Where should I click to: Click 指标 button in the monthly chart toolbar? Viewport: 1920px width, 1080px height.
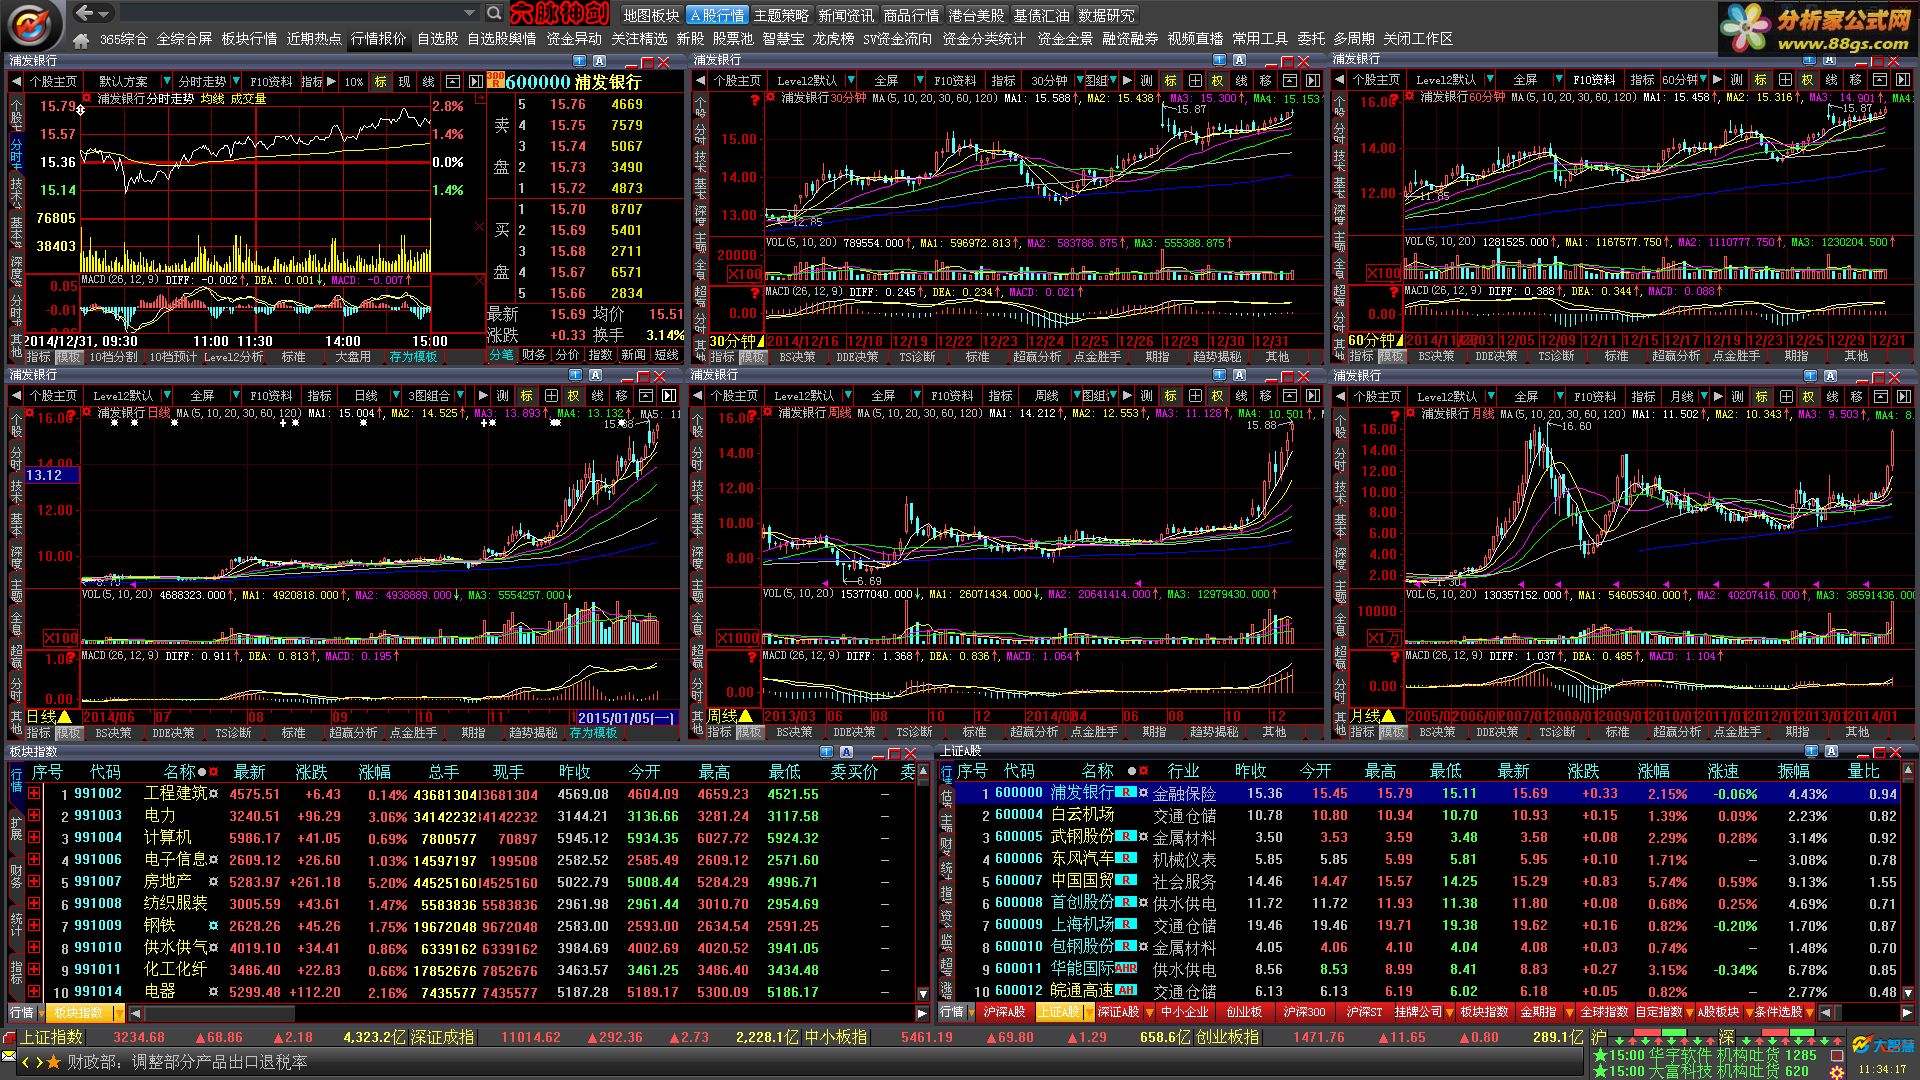pos(1643,397)
